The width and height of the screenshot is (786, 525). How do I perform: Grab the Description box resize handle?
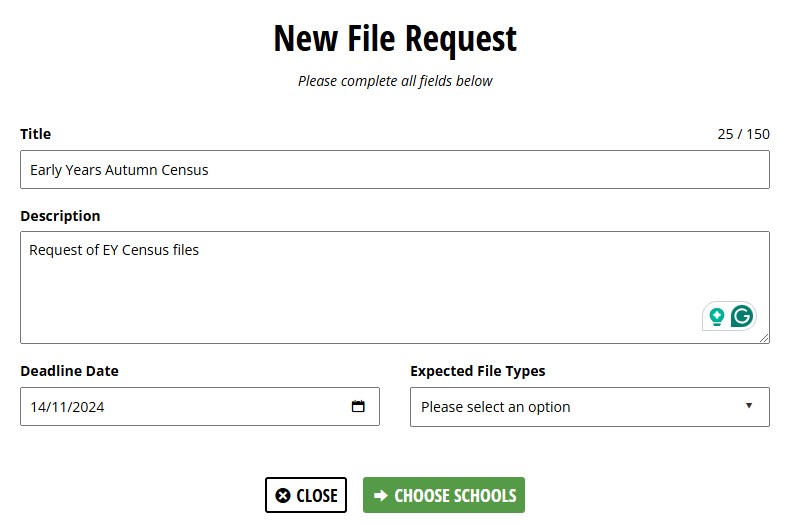coord(764,338)
